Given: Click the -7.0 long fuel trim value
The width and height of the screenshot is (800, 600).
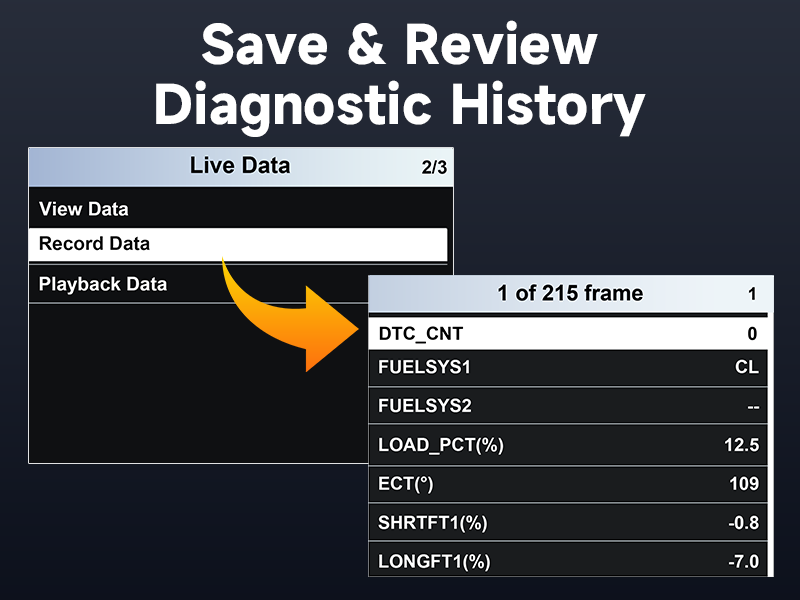Looking at the screenshot, I should [744, 562].
